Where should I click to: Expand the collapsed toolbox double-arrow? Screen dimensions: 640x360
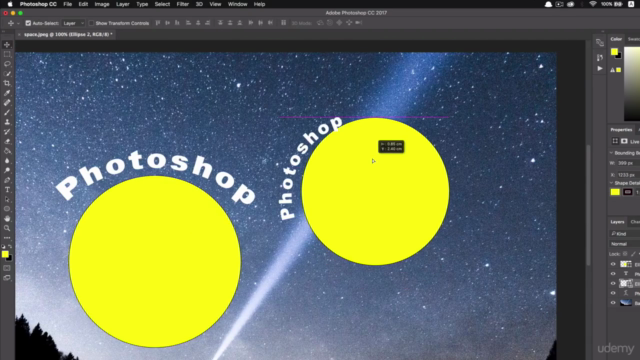tap(4, 31)
